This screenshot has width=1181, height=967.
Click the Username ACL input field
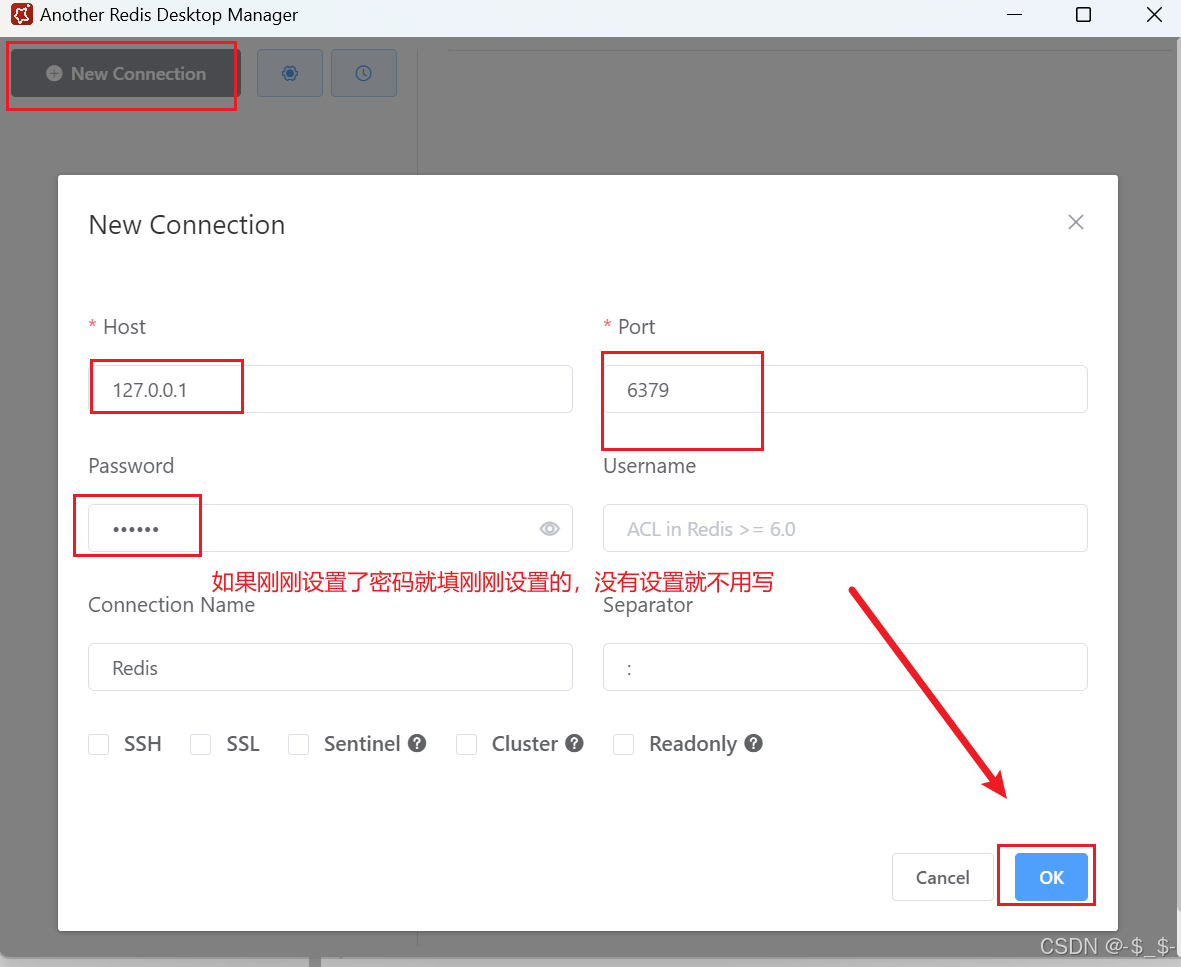pyautogui.click(x=845, y=529)
